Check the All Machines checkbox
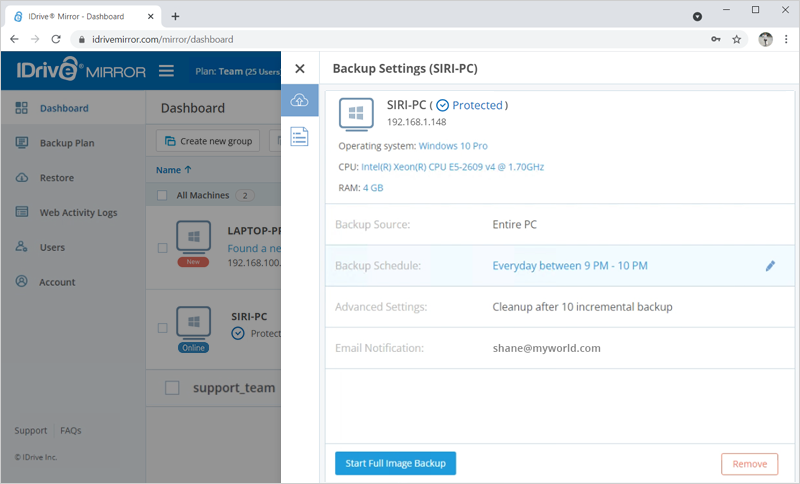The width and height of the screenshot is (800, 484). [162, 195]
